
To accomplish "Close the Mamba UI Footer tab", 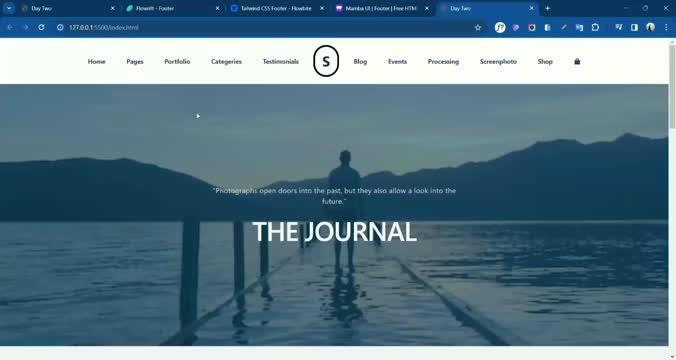I will 427,8.
